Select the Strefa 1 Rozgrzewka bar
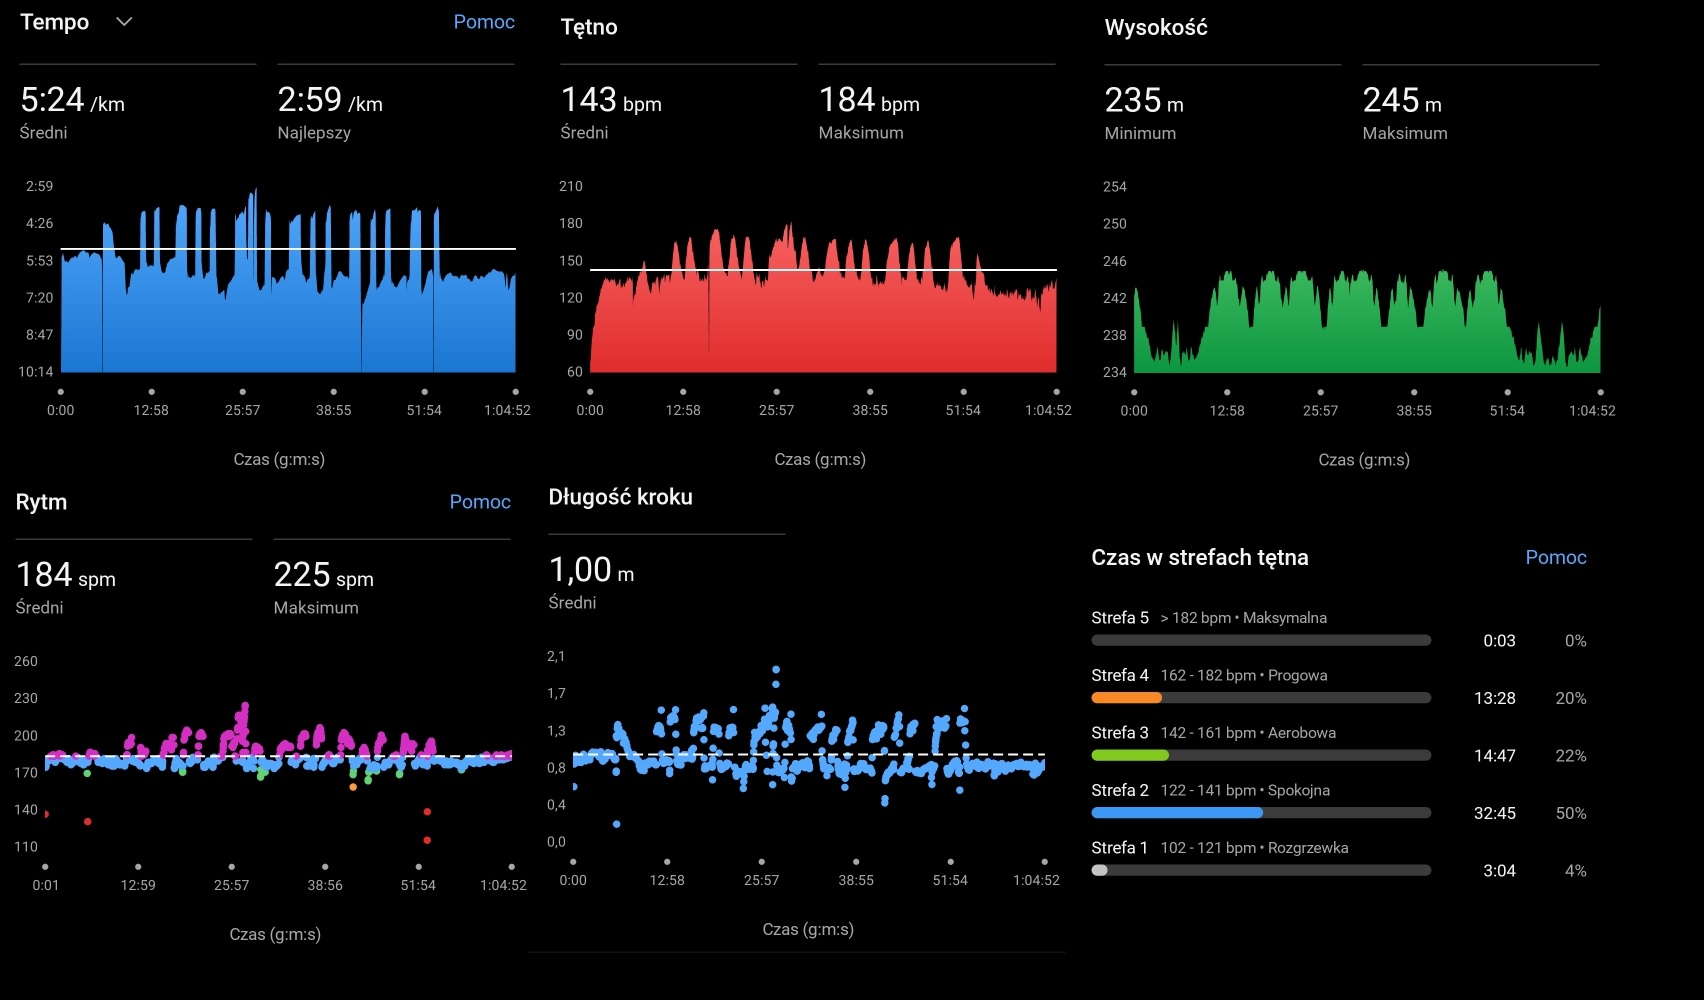 point(1100,870)
